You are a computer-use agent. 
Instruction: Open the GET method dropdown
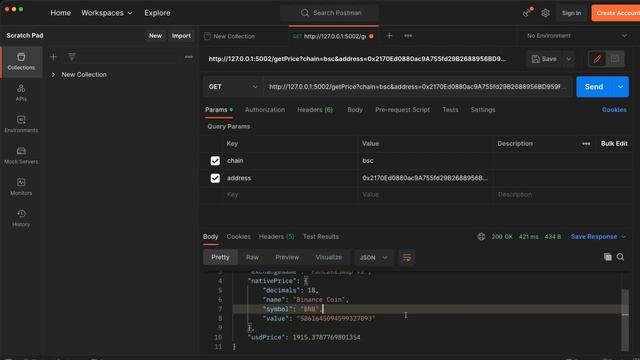(233, 87)
